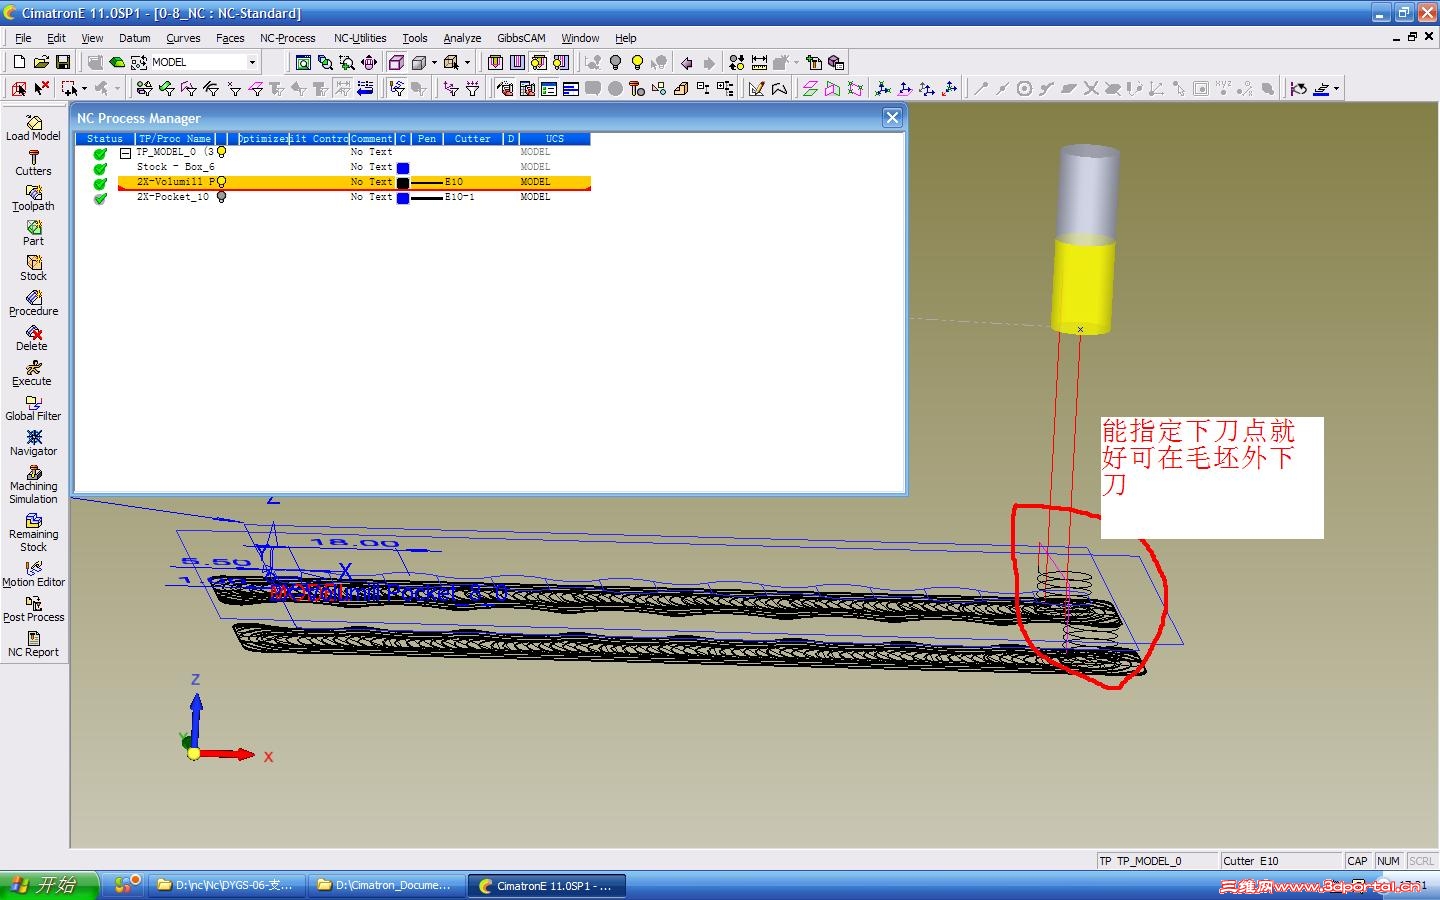Open the Global Filter tool
1440x900 pixels.
point(34,408)
